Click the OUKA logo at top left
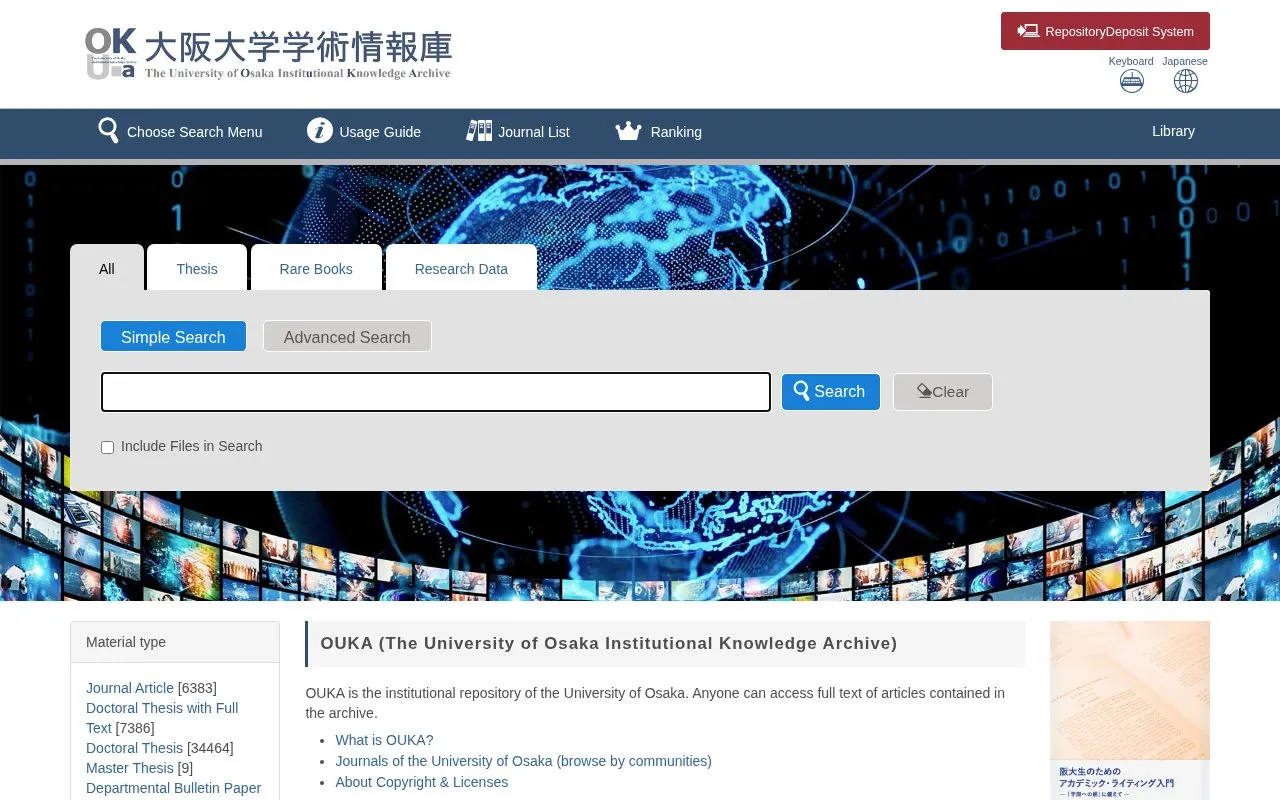 [268, 54]
